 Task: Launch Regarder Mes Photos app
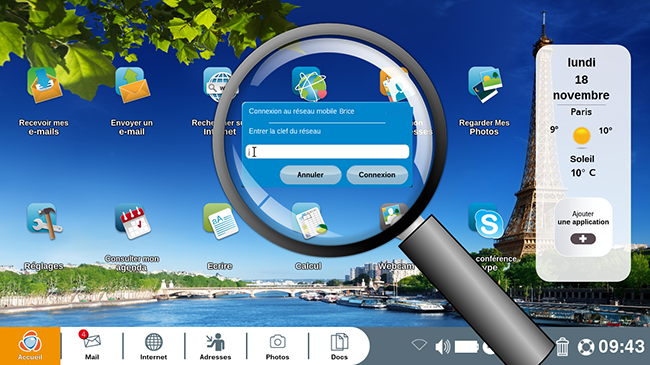[x=485, y=85]
